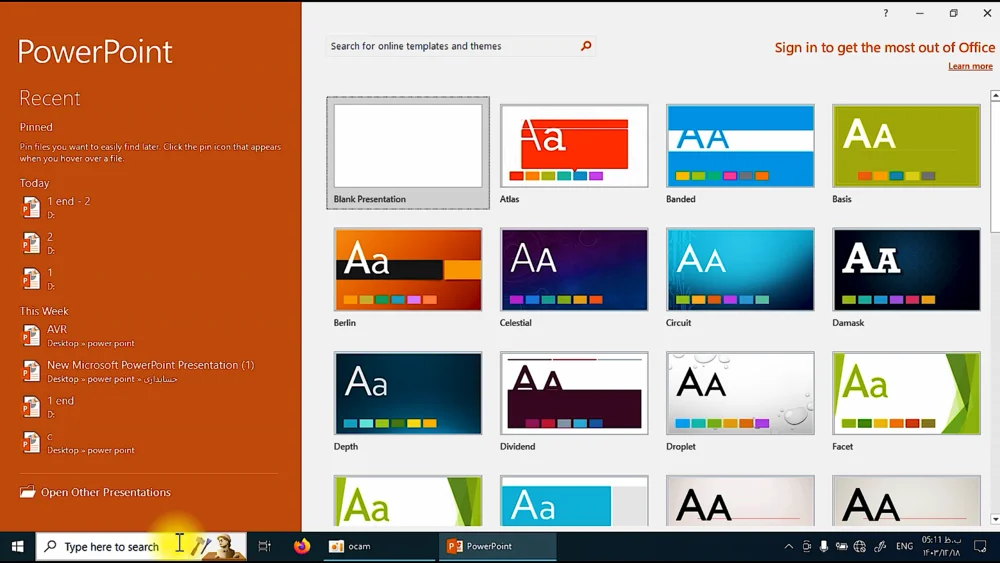The height and width of the screenshot is (563, 1000).
Task: Click in the online templates search field
Action: point(452,46)
